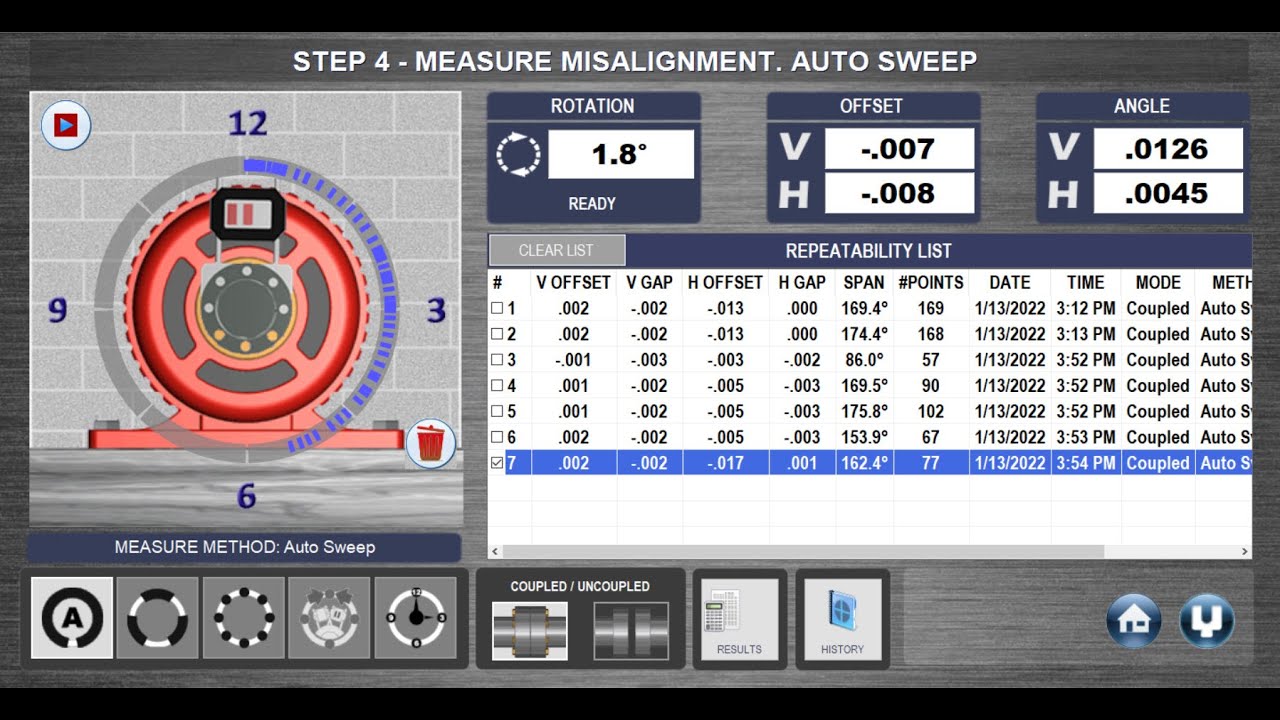This screenshot has width=1280, height=720.
Task: Click the V OFFSET column header
Action: (573, 283)
